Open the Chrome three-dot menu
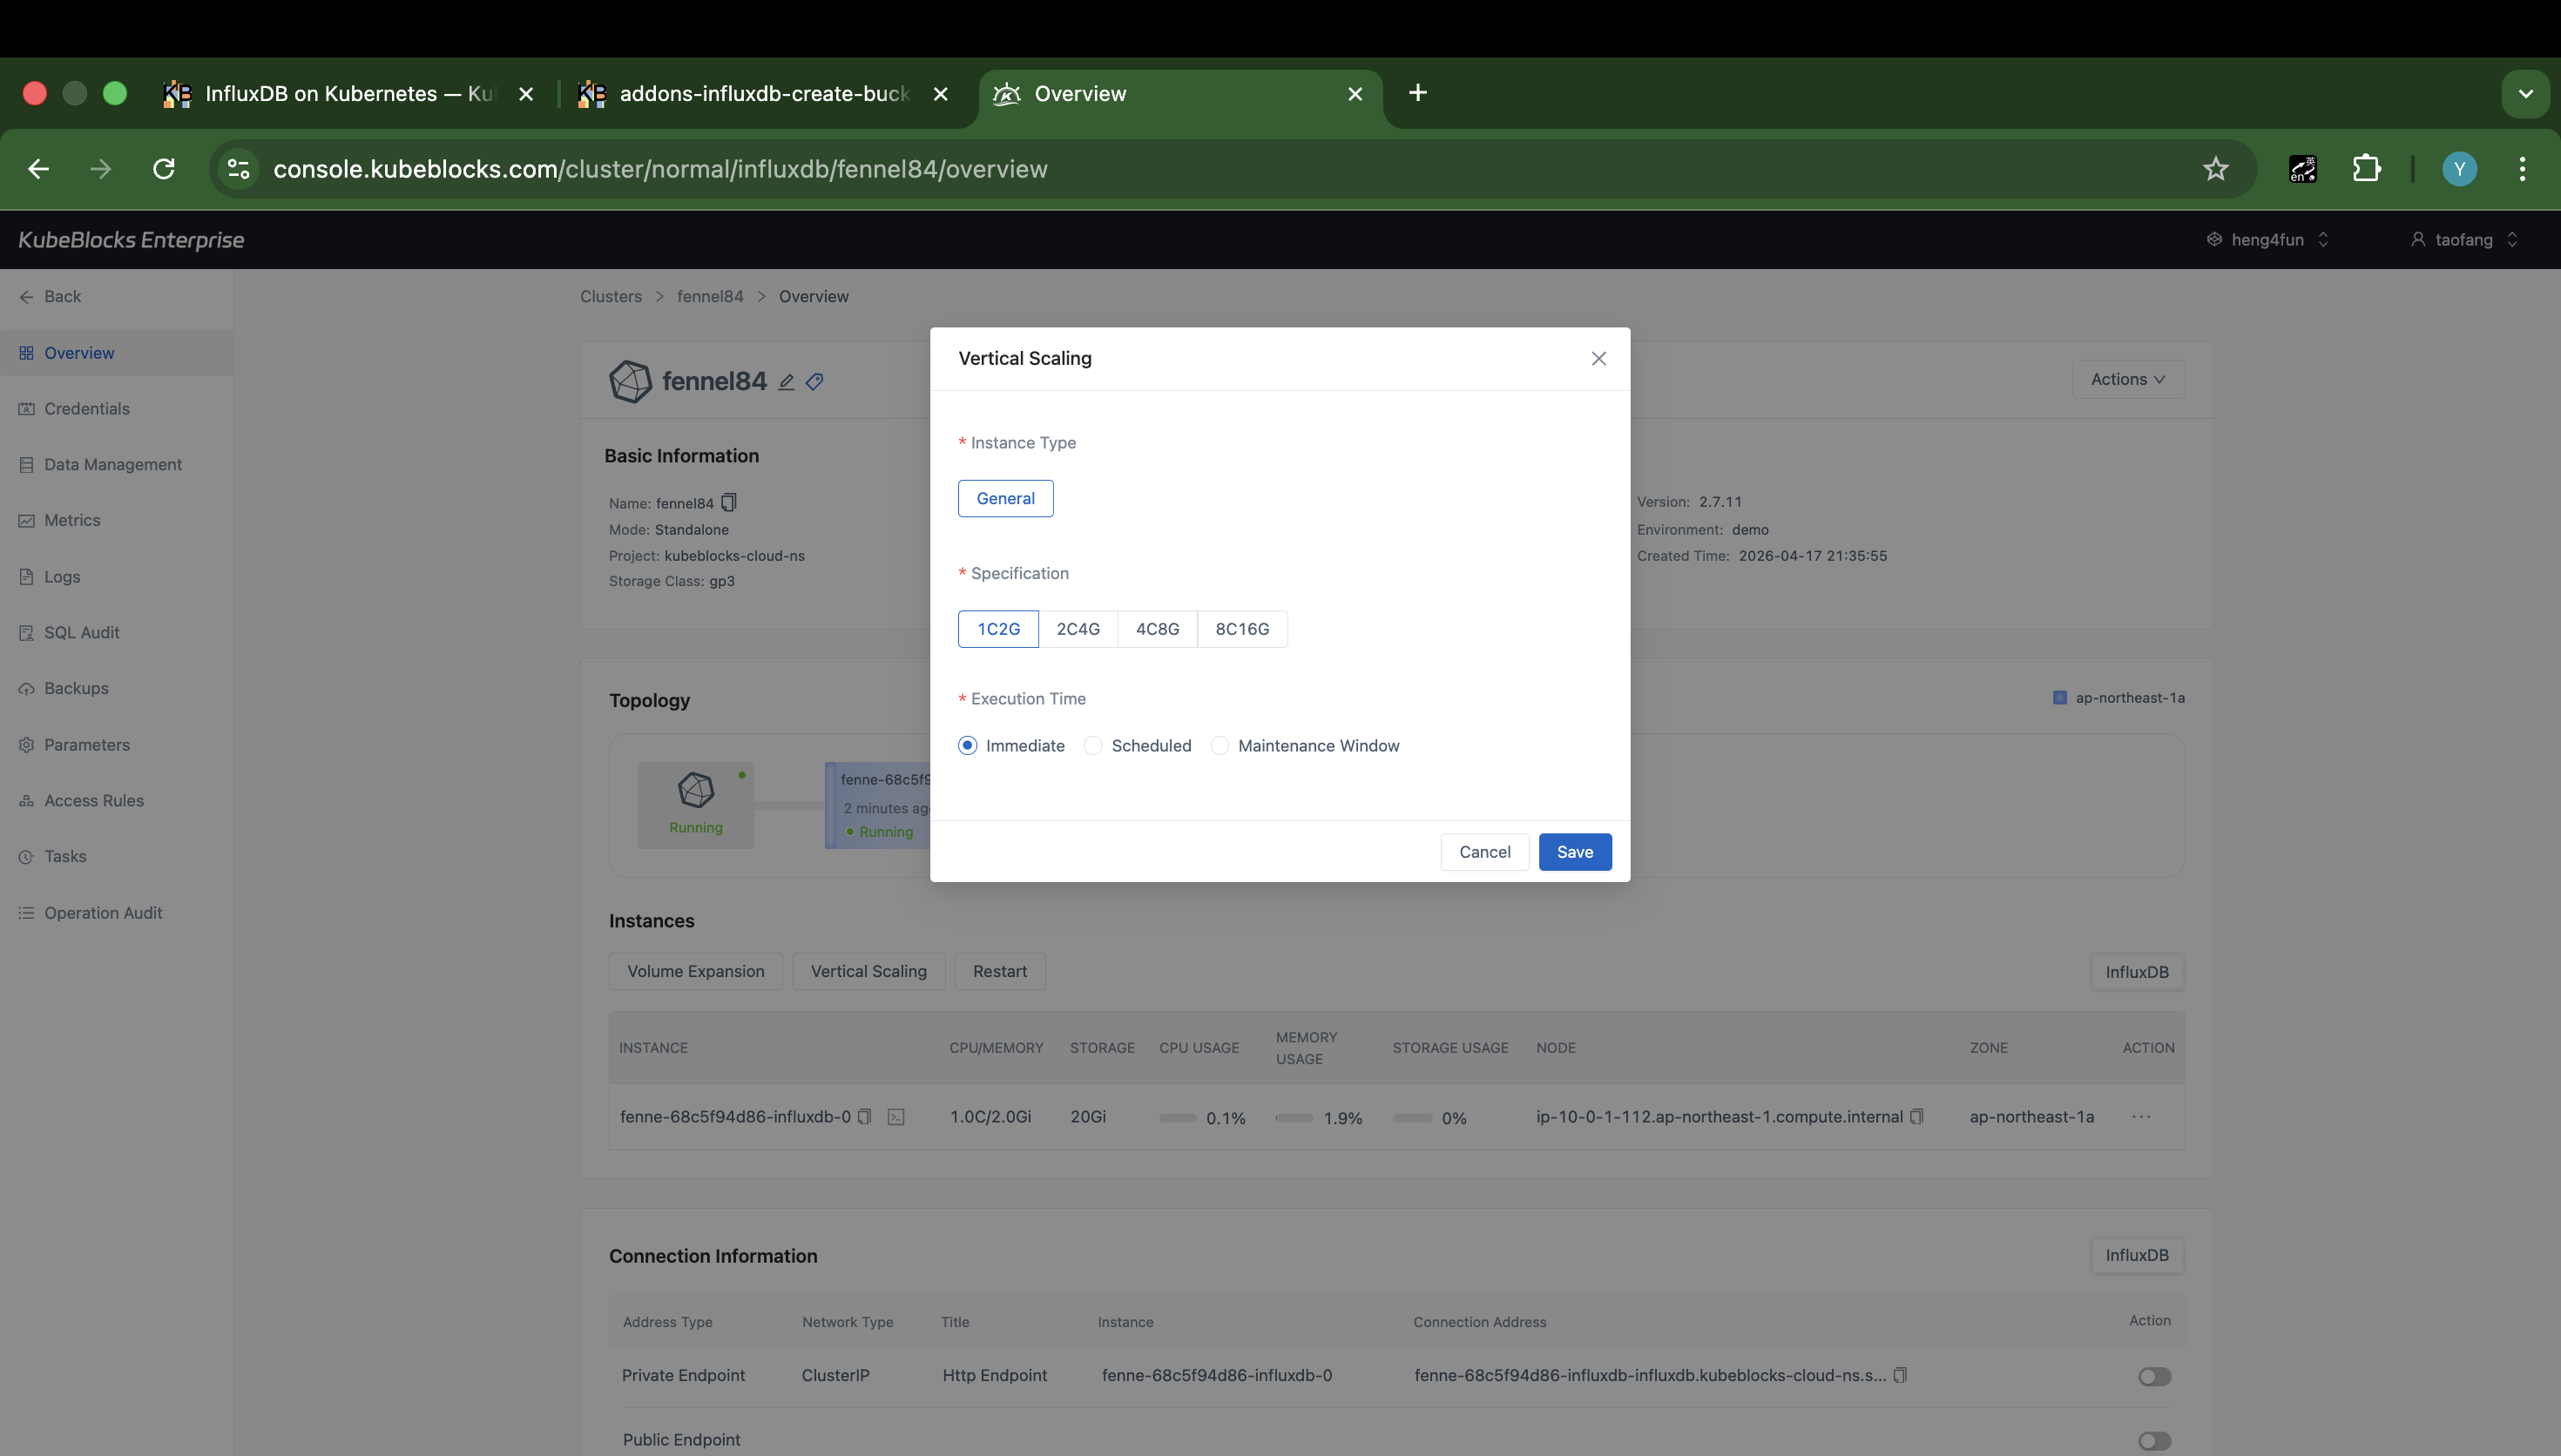Viewport: 2561px width, 1456px height. pyautogui.click(x=2522, y=169)
